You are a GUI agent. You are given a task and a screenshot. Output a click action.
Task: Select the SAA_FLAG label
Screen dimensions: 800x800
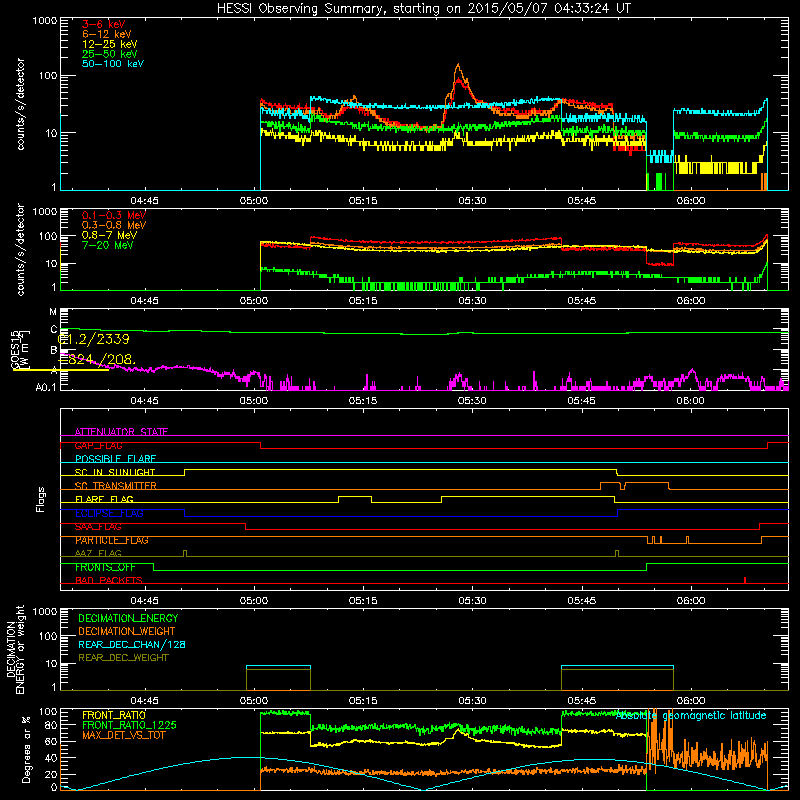[x=98, y=527]
